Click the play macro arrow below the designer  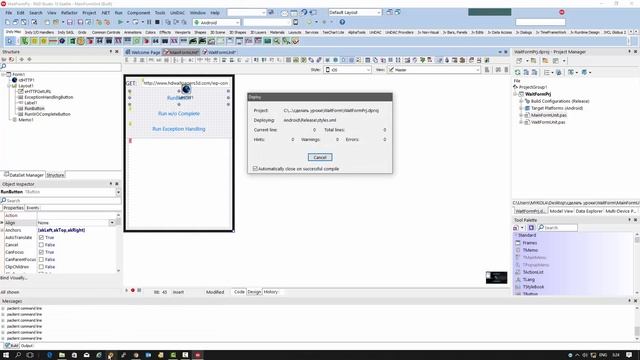coord(127,290)
